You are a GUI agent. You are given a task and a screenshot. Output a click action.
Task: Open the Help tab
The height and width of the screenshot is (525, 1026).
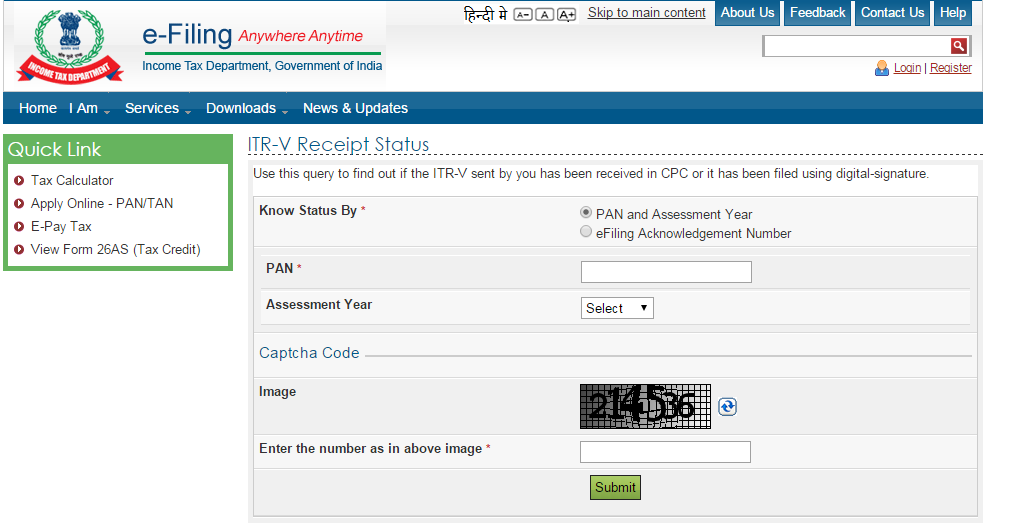[x=953, y=13]
